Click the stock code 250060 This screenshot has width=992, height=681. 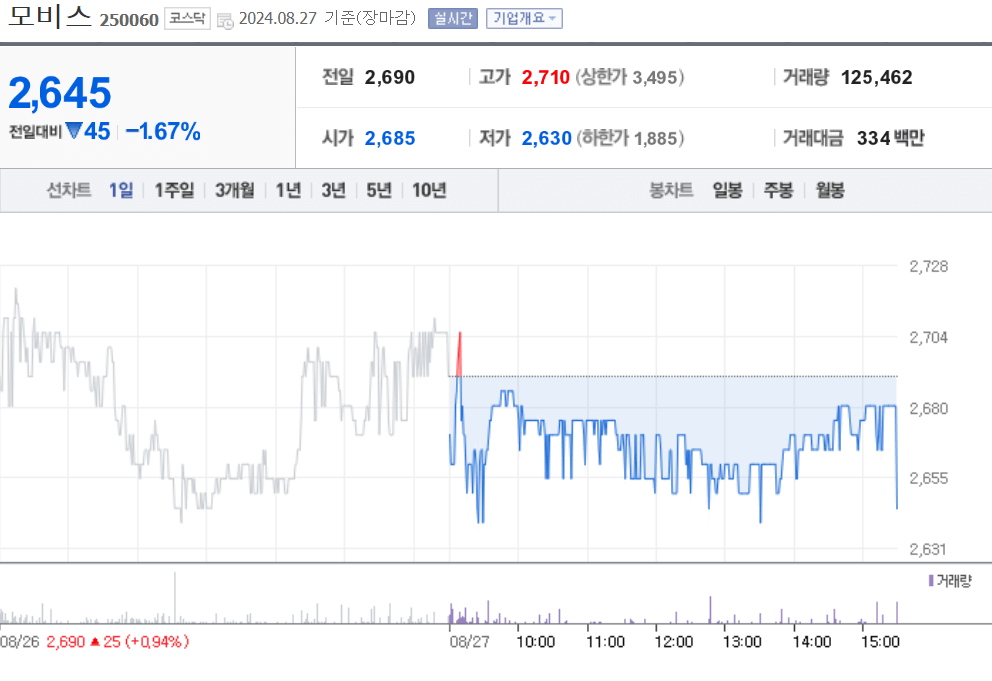129,20
